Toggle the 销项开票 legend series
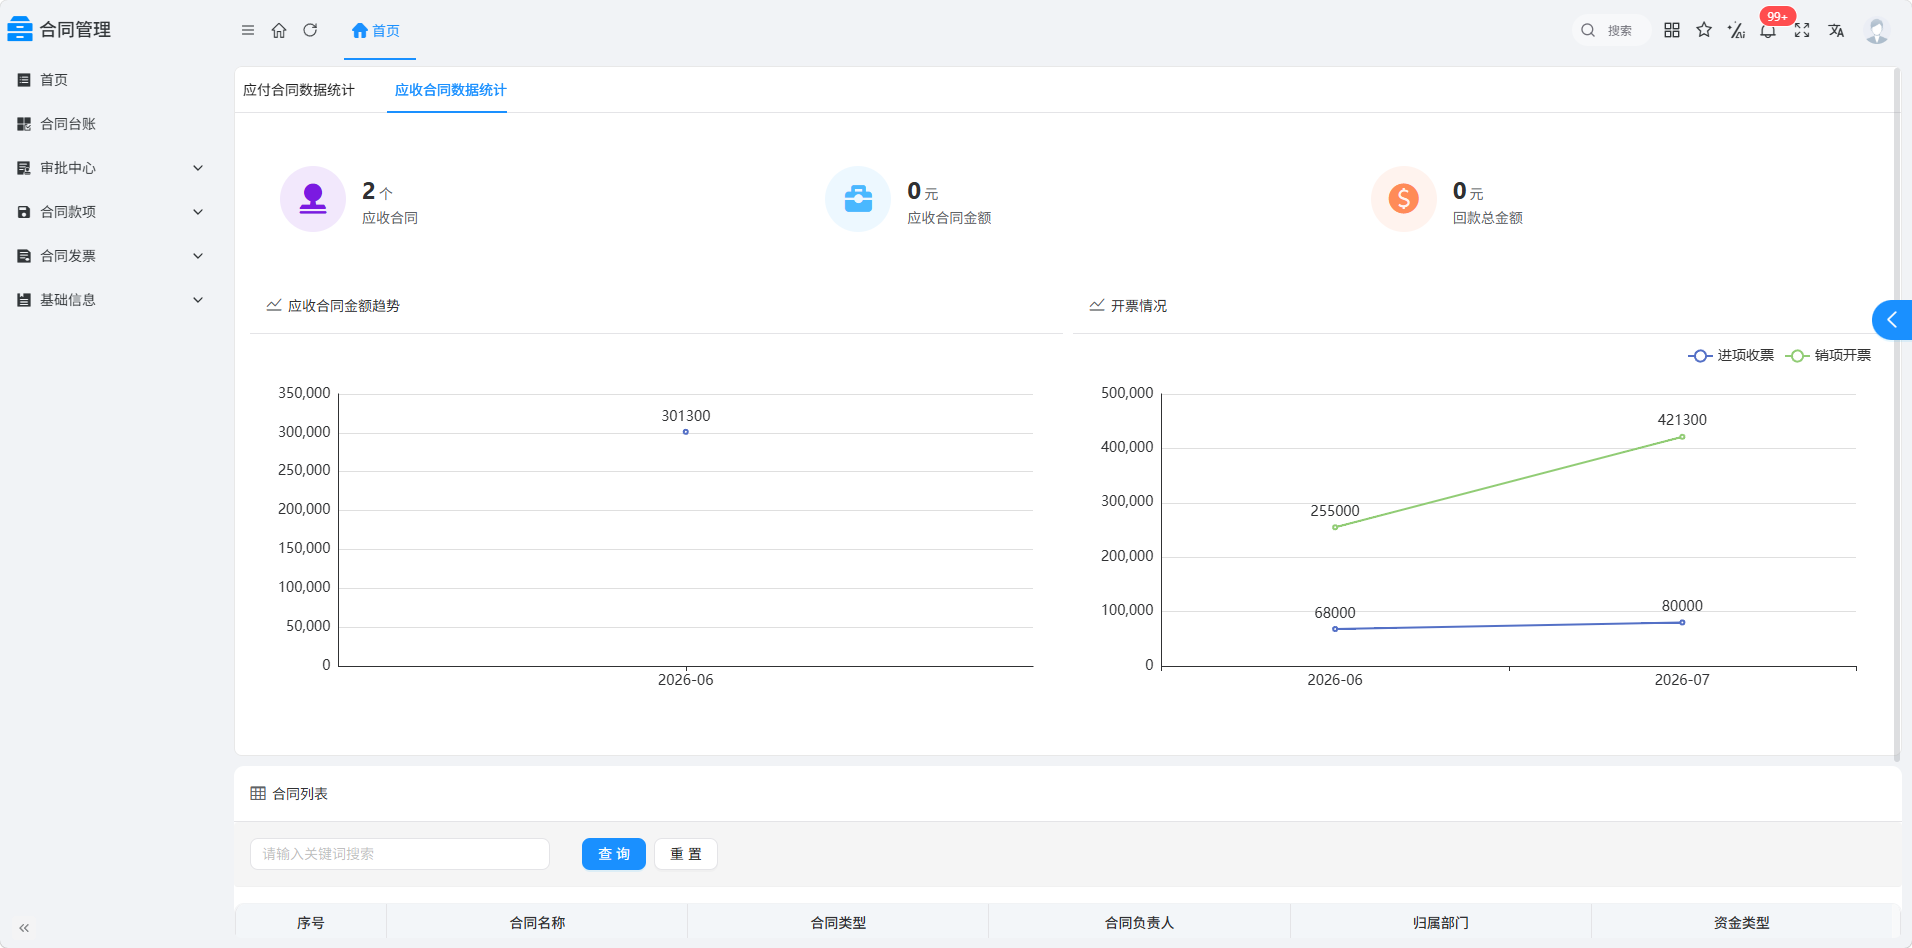 point(1828,355)
